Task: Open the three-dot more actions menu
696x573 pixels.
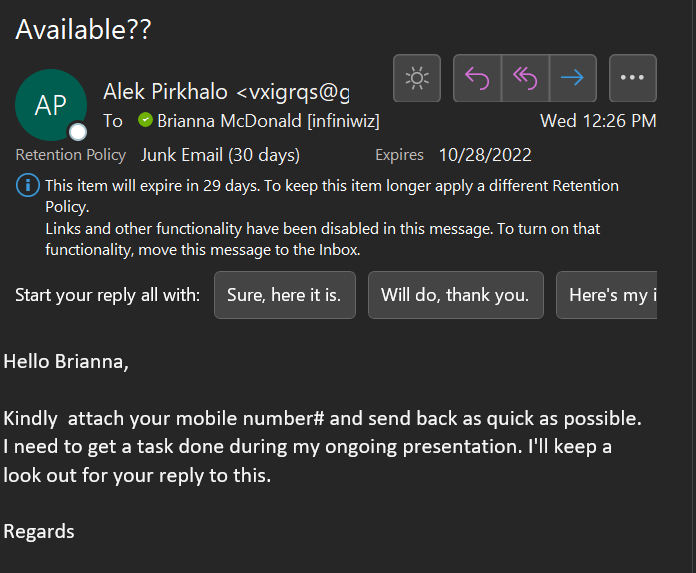Action: [x=633, y=78]
